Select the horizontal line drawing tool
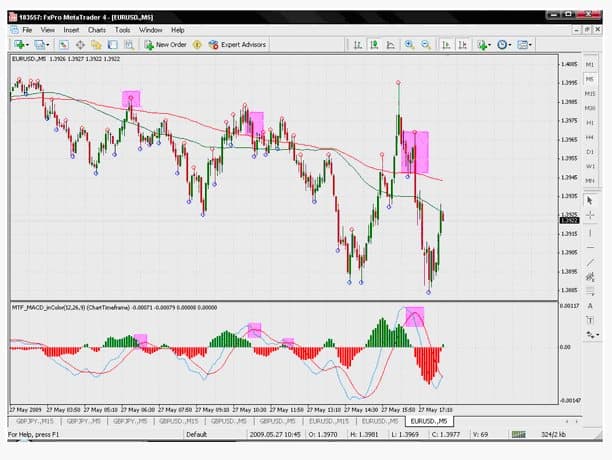Image resolution: width=612 pixels, height=460 pixels. pos(589,247)
